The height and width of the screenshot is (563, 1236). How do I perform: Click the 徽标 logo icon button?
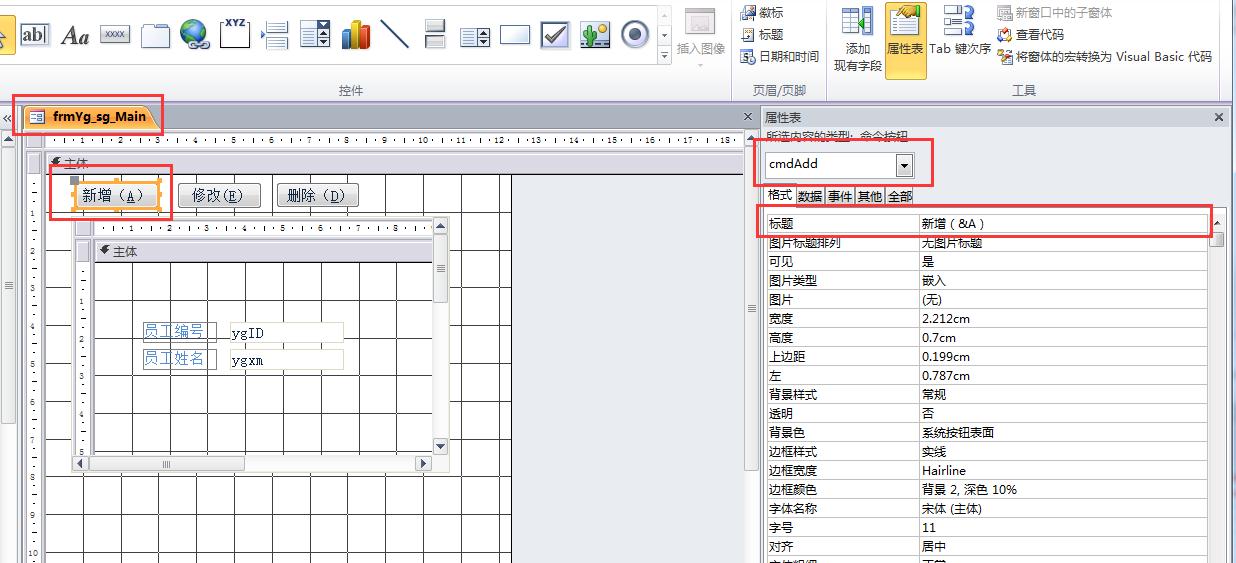pyautogui.click(x=762, y=12)
